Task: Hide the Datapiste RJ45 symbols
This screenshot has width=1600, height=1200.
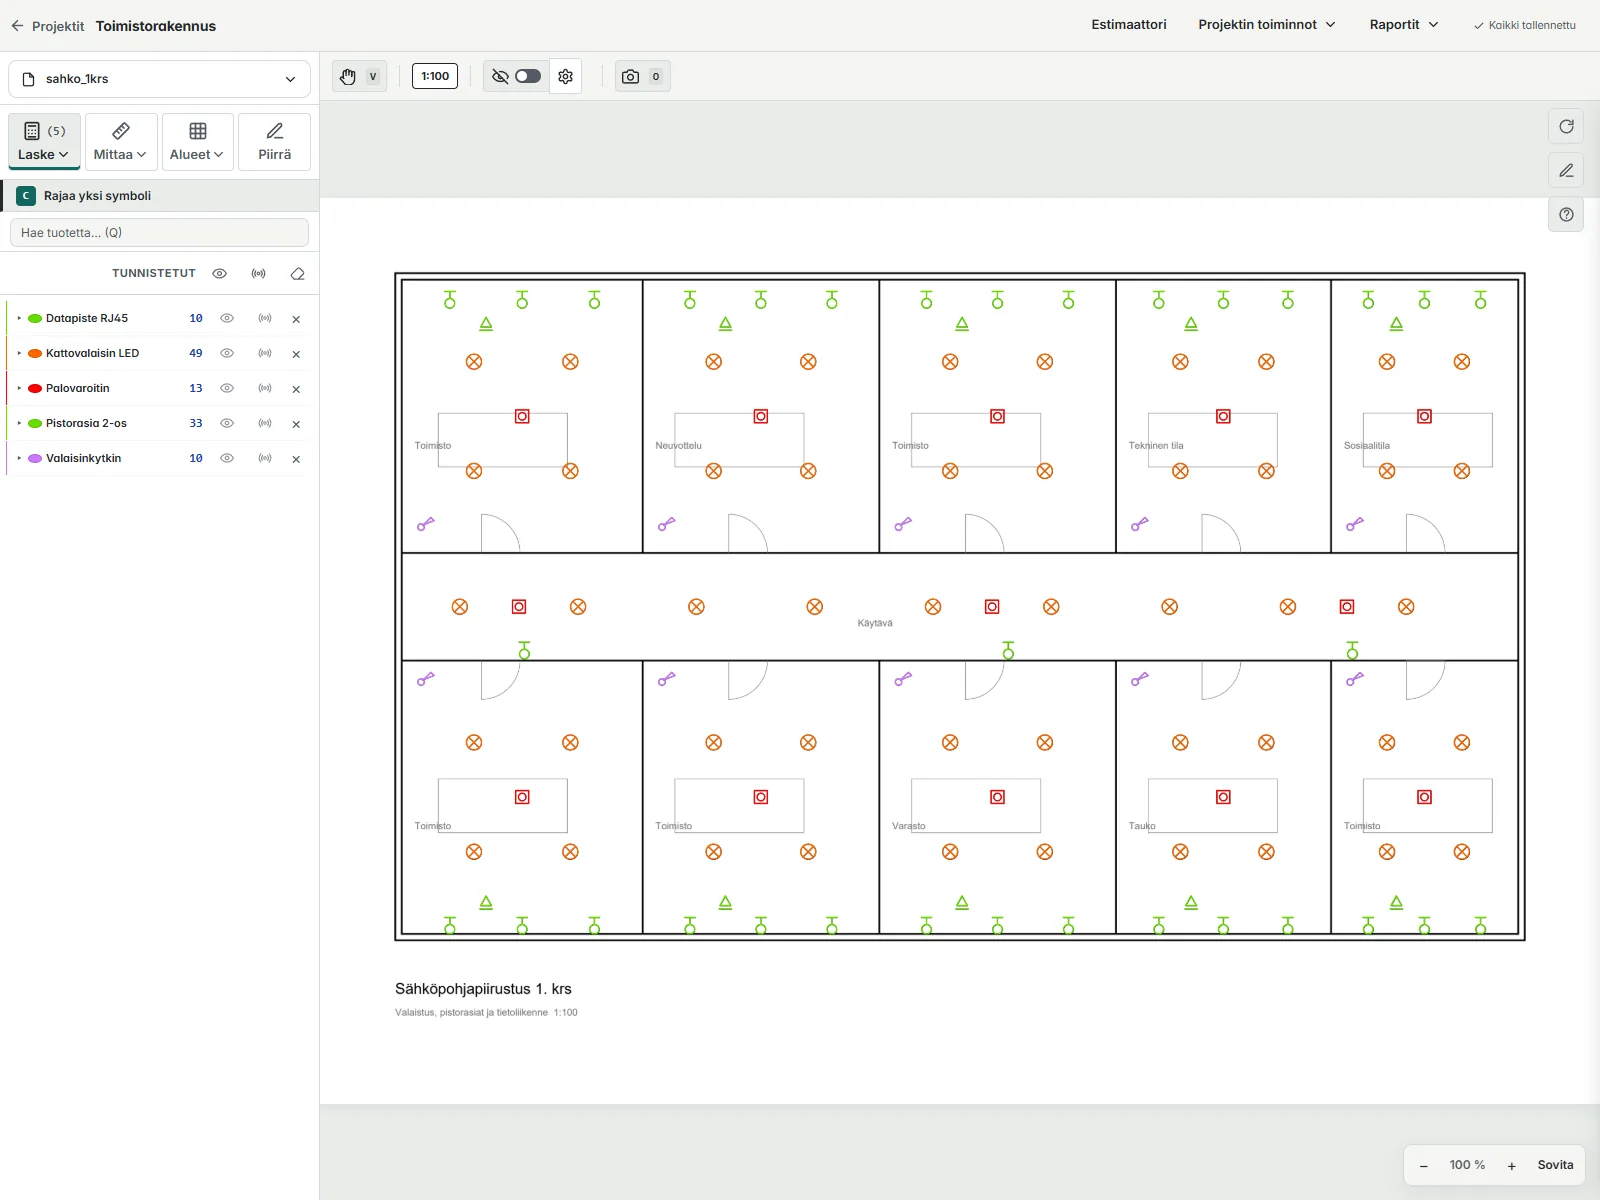Action: pos(227,319)
